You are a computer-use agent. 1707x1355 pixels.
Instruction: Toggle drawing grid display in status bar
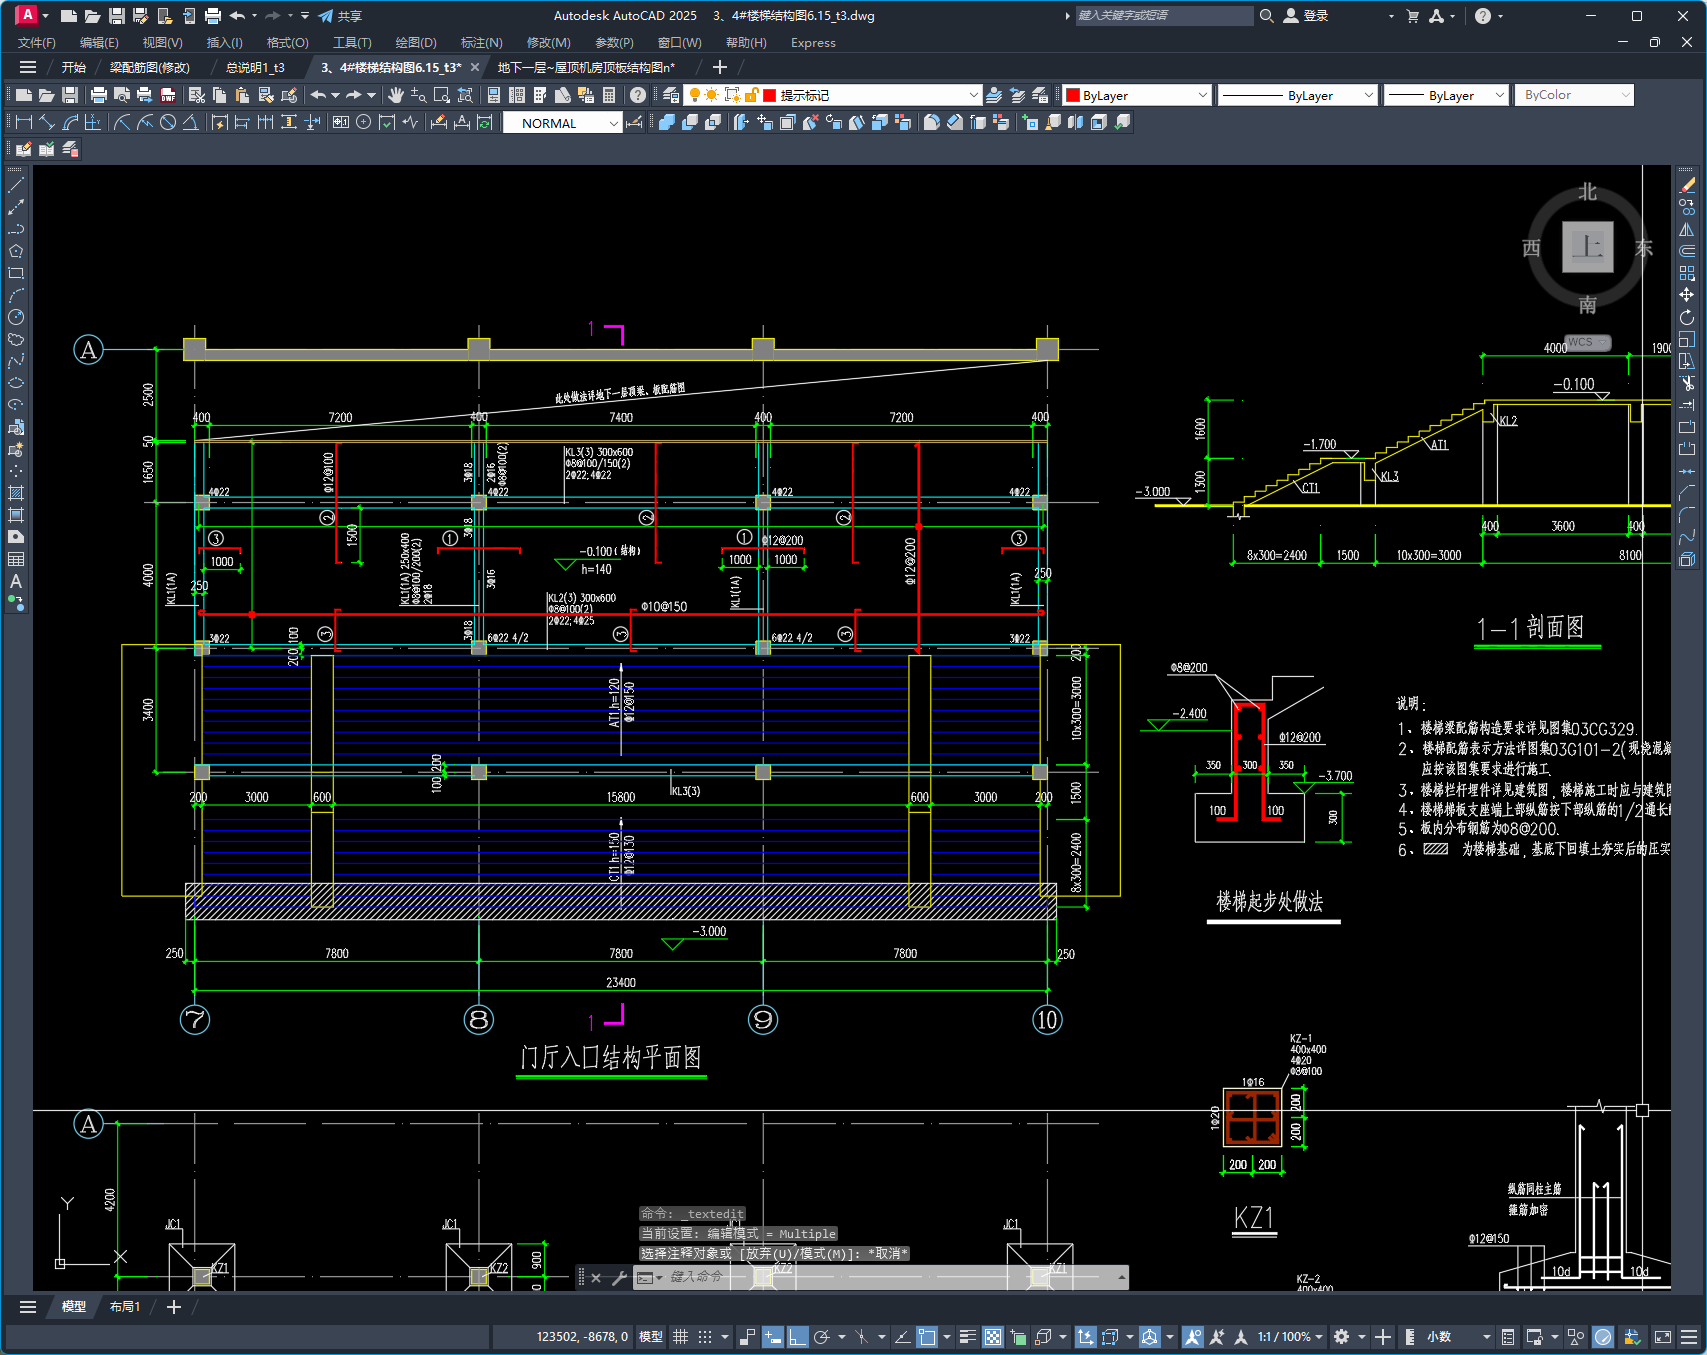(x=681, y=1337)
